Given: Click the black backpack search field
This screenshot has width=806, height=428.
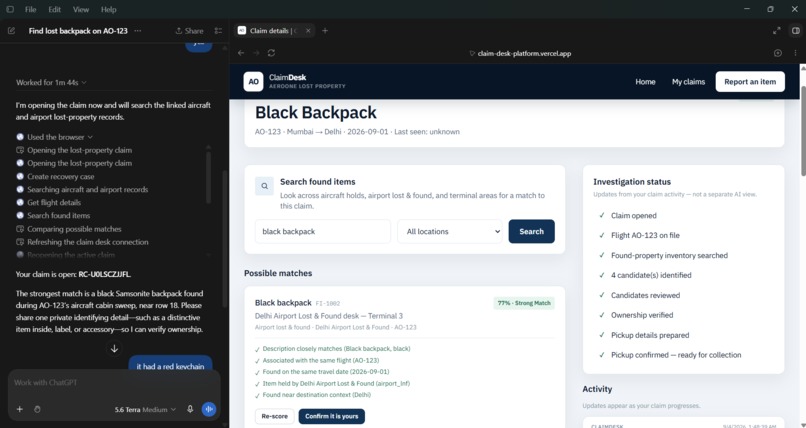Looking at the screenshot, I should tap(323, 232).
